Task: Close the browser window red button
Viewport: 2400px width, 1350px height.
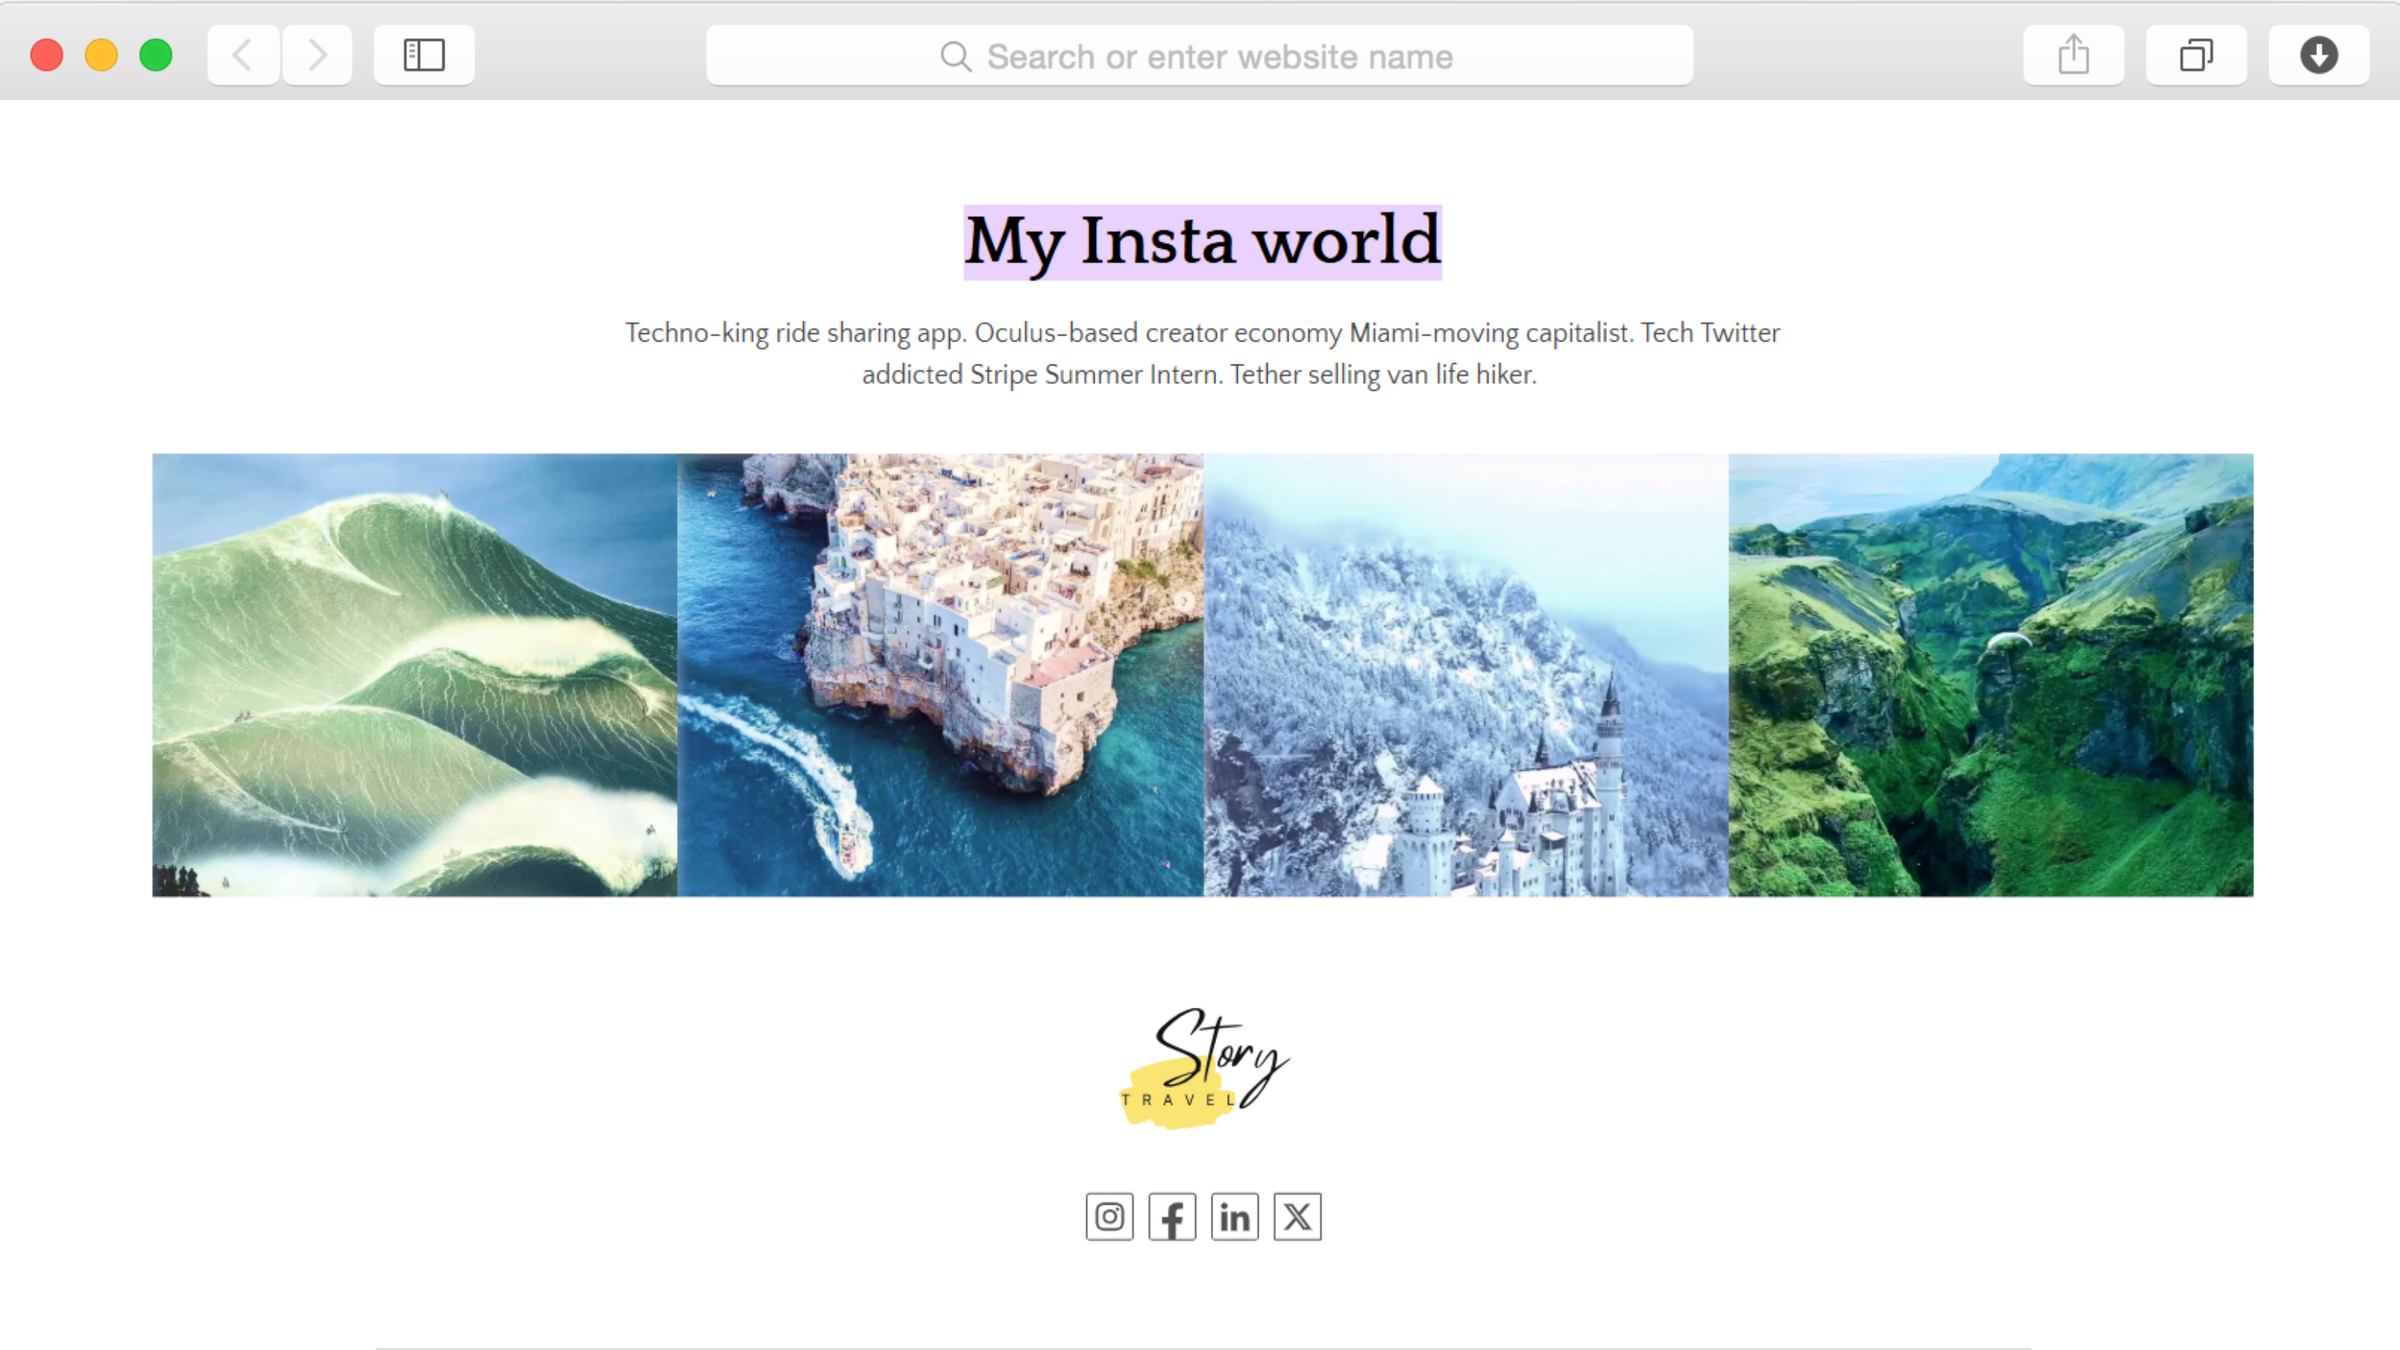Action: (x=47, y=55)
